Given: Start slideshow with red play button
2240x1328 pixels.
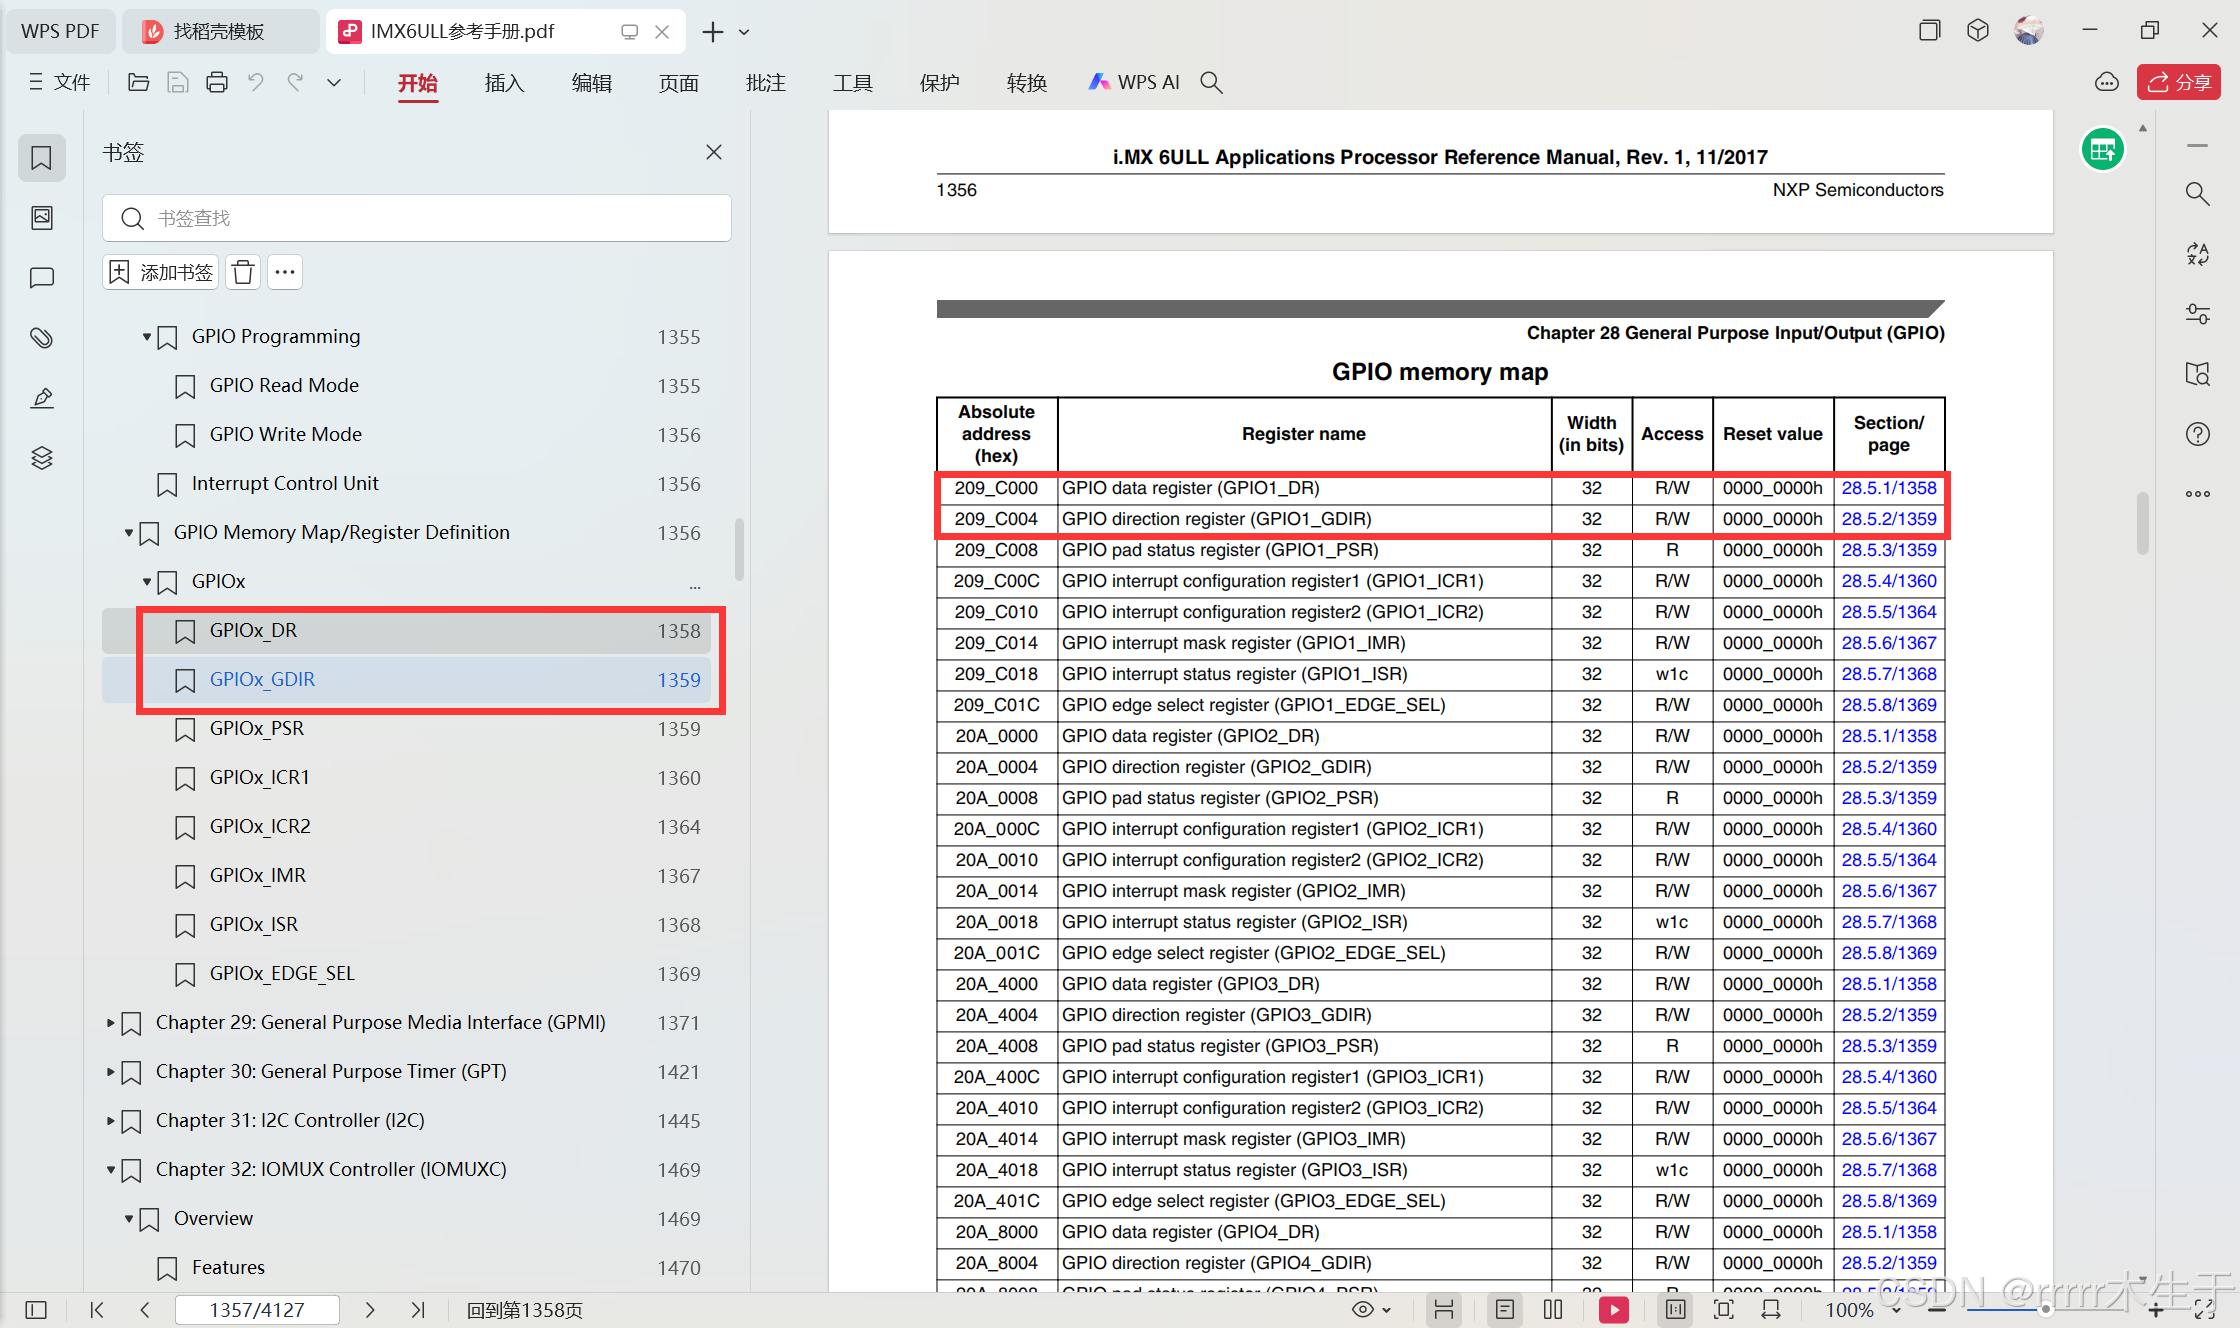Looking at the screenshot, I should pos(1613,1309).
